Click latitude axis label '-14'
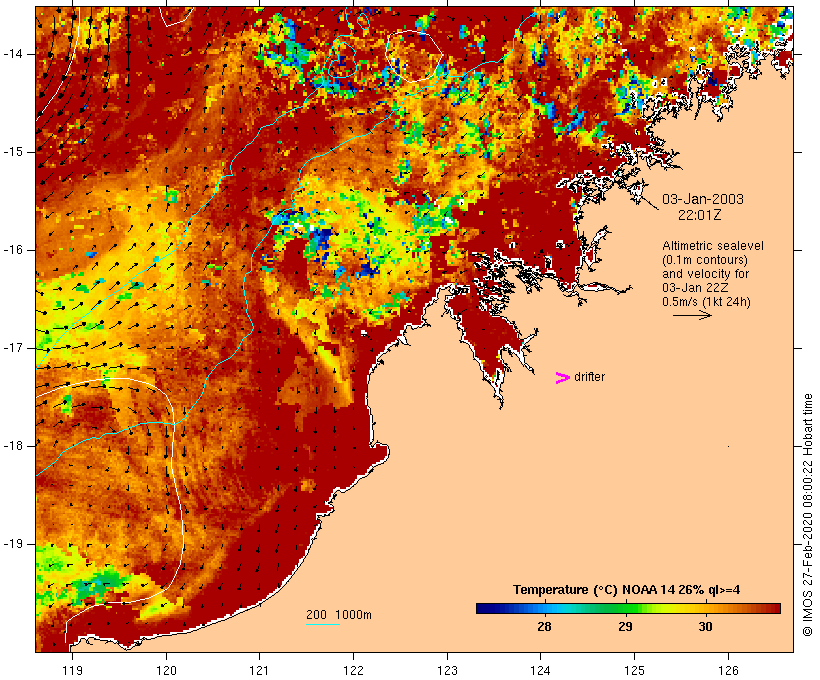820x680 pixels. pyautogui.click(x=13, y=54)
